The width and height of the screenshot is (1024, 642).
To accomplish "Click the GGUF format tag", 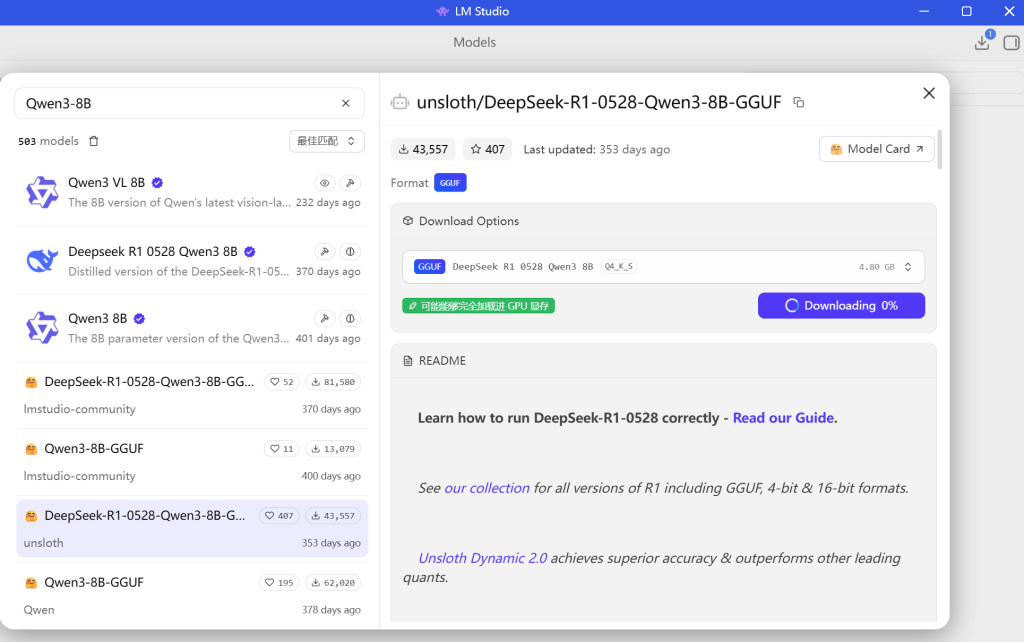I will tap(450, 183).
